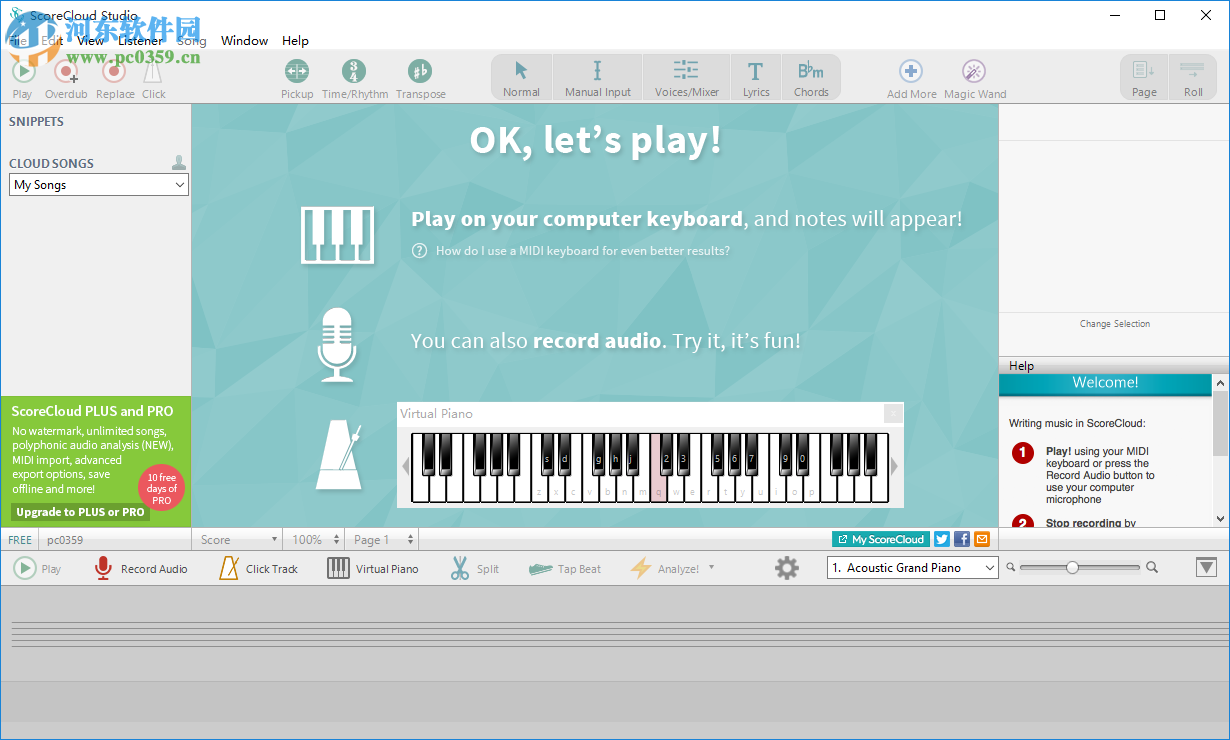
Task: Toggle the Click Track on
Action: click(x=258, y=568)
